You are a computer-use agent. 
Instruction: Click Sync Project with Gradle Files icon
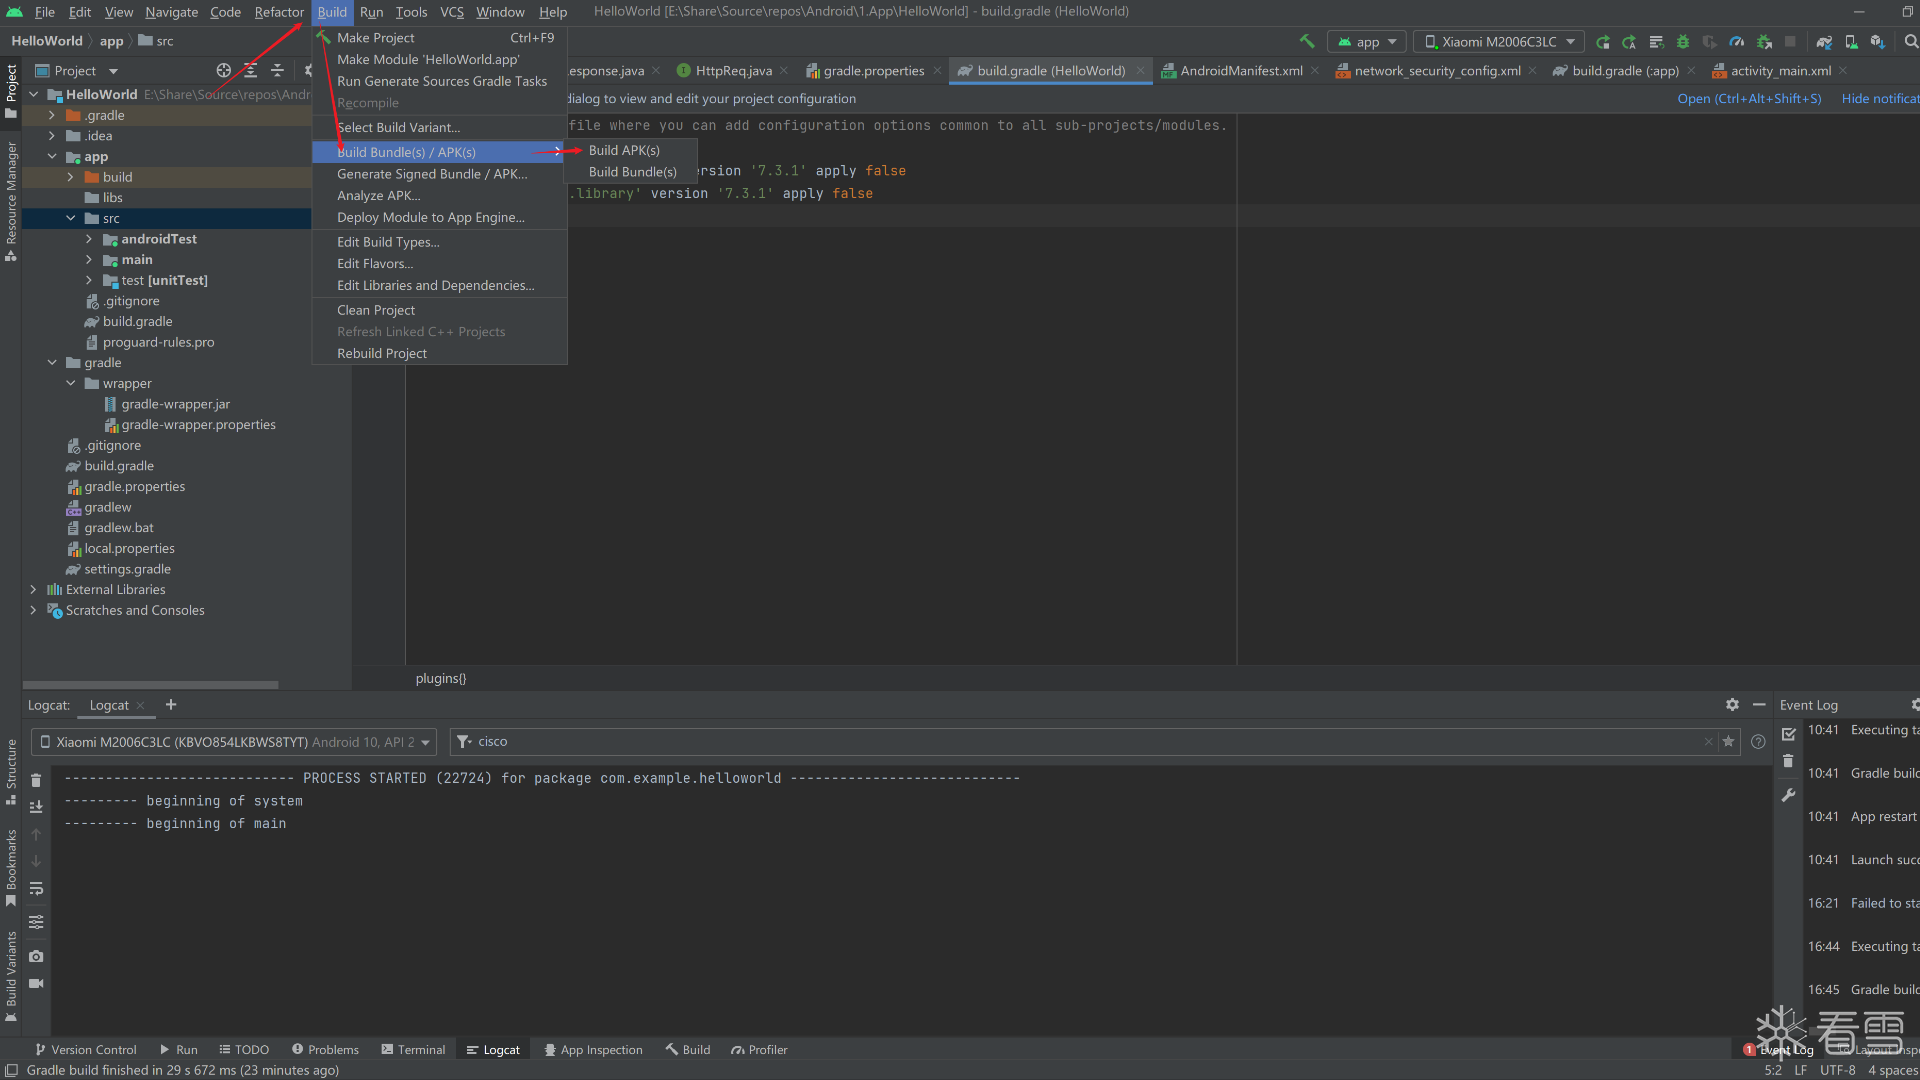tap(1824, 42)
